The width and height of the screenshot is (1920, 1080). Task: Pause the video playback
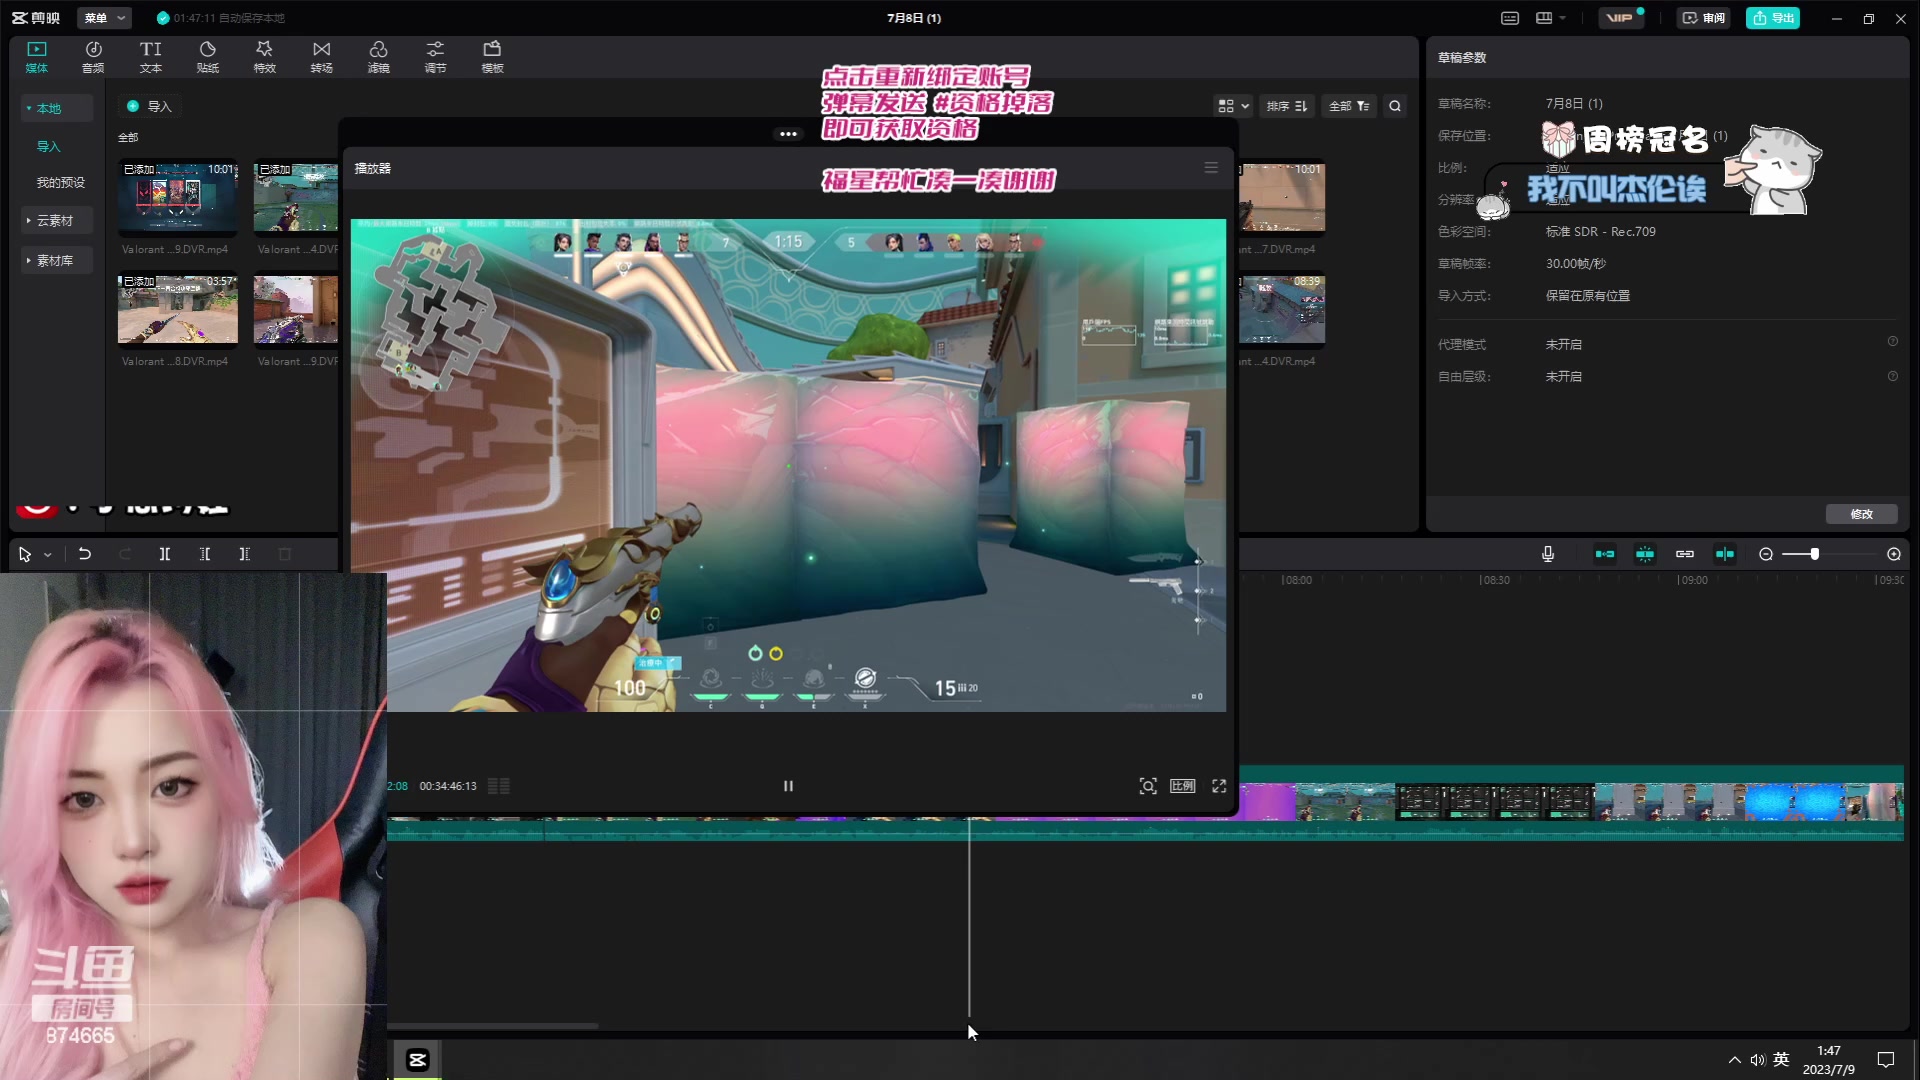point(788,786)
